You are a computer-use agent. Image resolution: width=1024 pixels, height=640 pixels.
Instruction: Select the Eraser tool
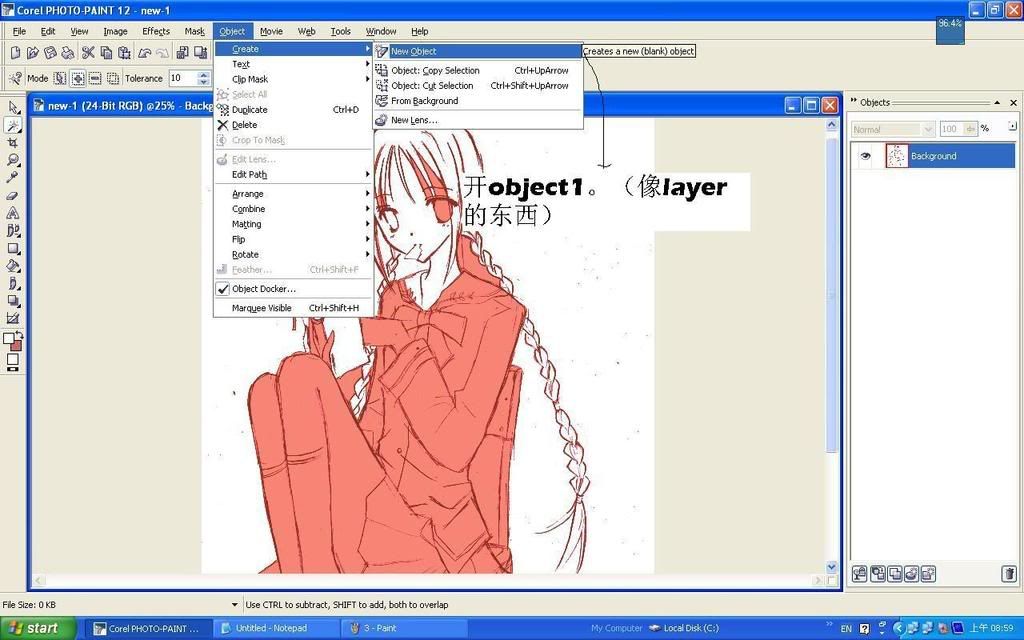tap(13, 195)
